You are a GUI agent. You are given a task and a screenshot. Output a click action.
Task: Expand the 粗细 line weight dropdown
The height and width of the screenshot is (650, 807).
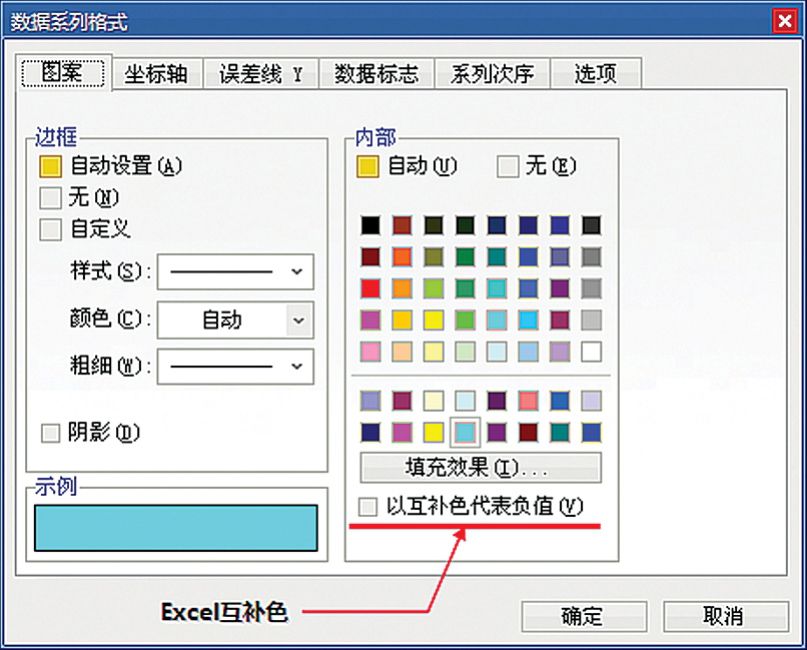(x=235, y=367)
